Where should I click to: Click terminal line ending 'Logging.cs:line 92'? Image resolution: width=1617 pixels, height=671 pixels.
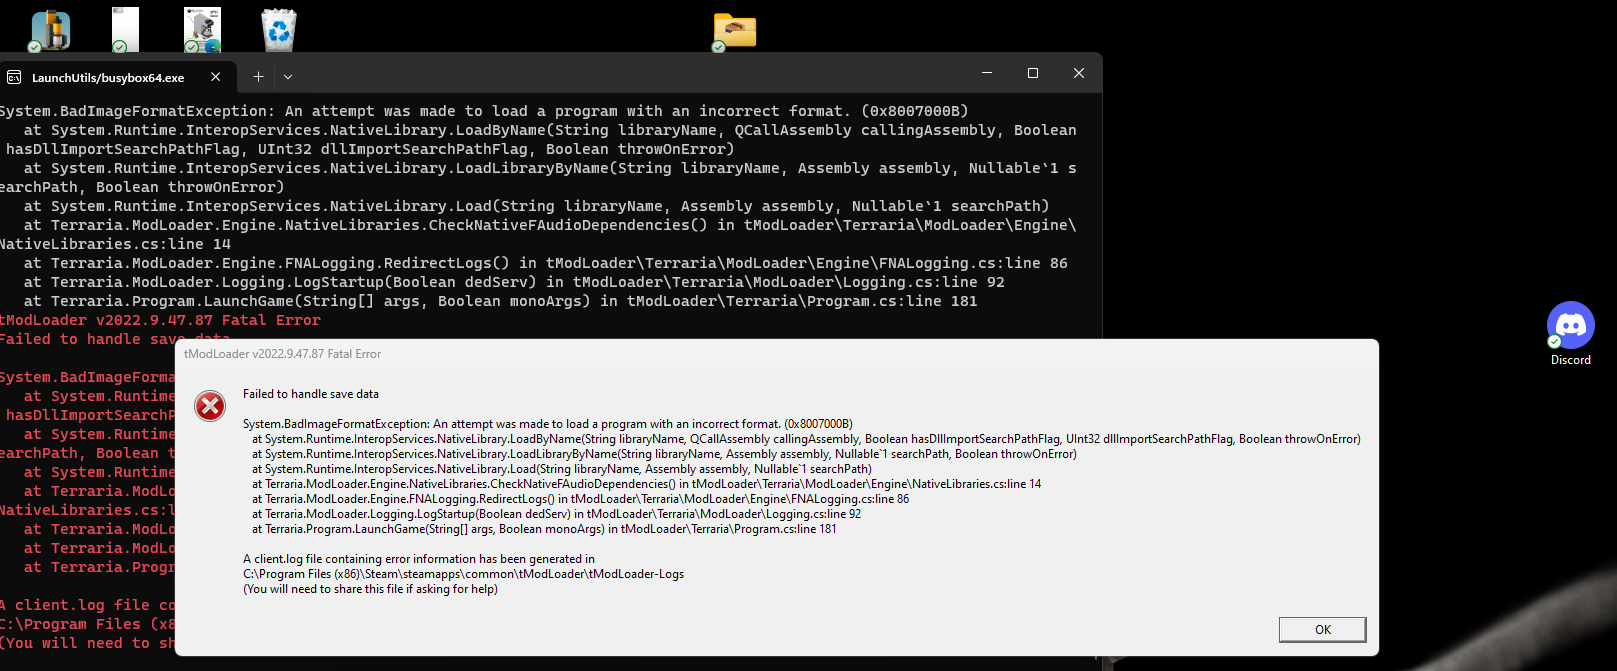pyautogui.click(x=514, y=282)
